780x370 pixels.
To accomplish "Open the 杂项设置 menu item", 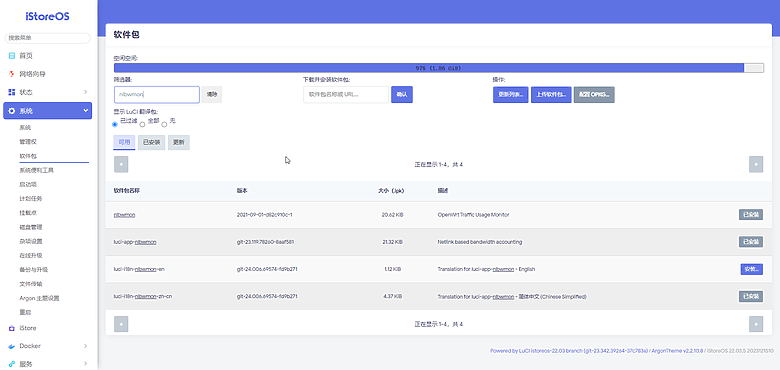I will [x=31, y=242].
